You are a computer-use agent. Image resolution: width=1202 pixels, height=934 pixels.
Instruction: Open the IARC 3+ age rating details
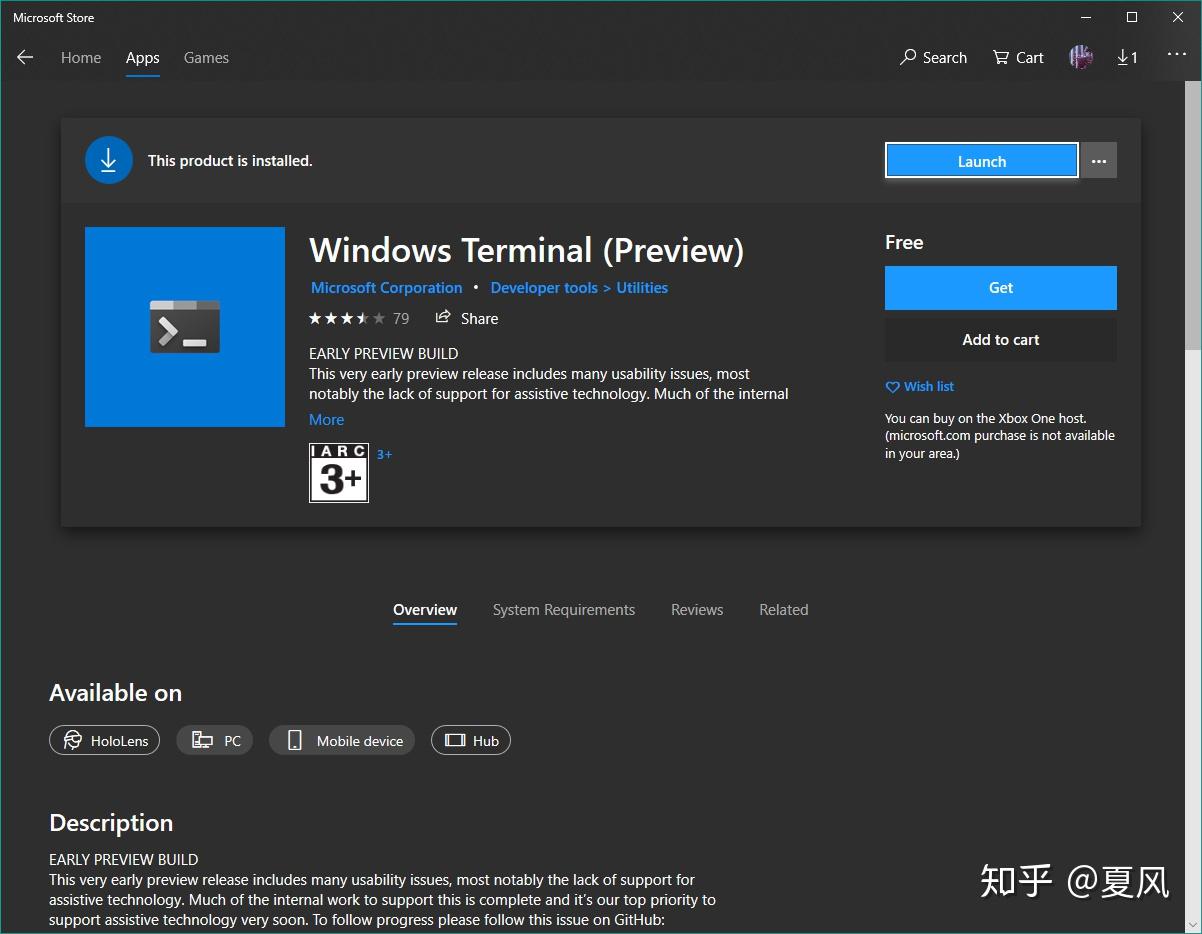338,472
